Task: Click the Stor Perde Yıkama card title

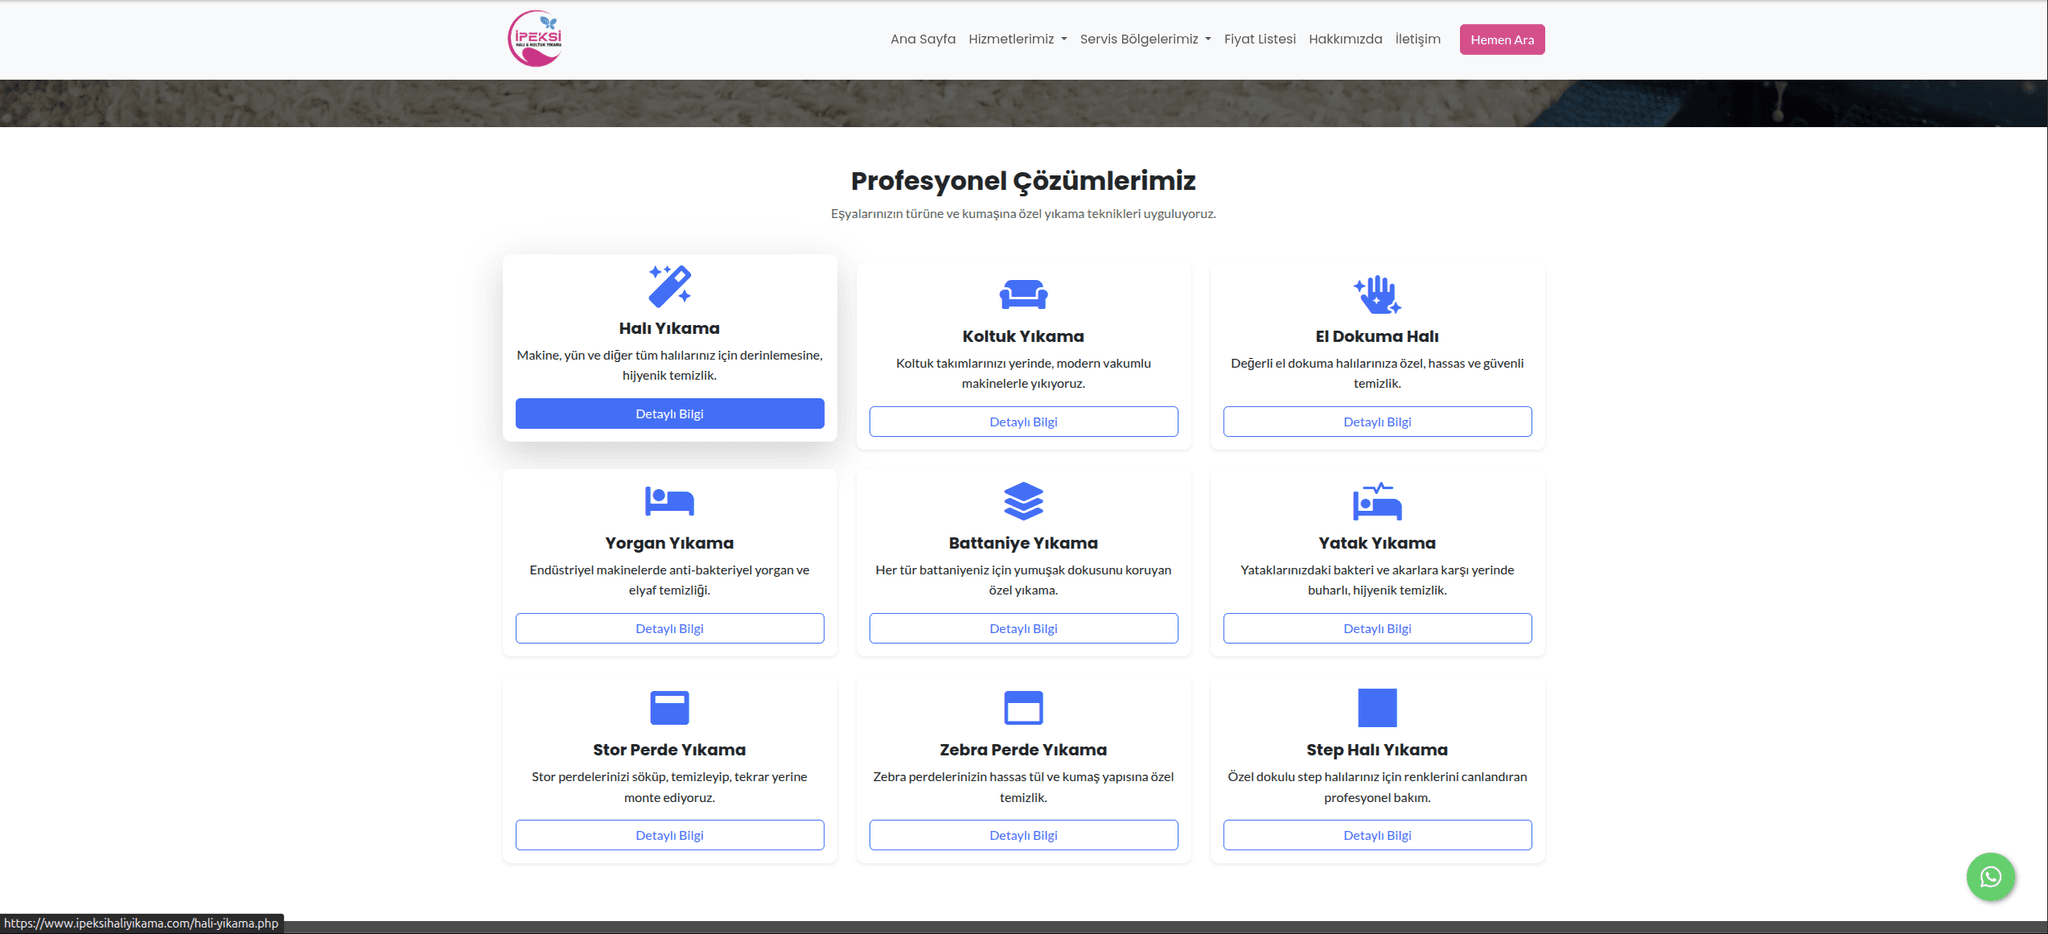Action: [x=669, y=750]
